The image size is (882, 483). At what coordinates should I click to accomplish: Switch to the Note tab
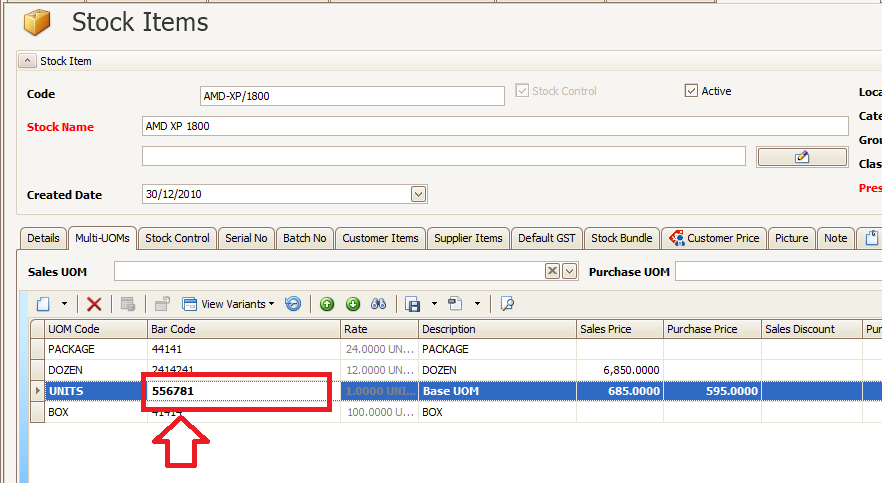click(x=835, y=238)
